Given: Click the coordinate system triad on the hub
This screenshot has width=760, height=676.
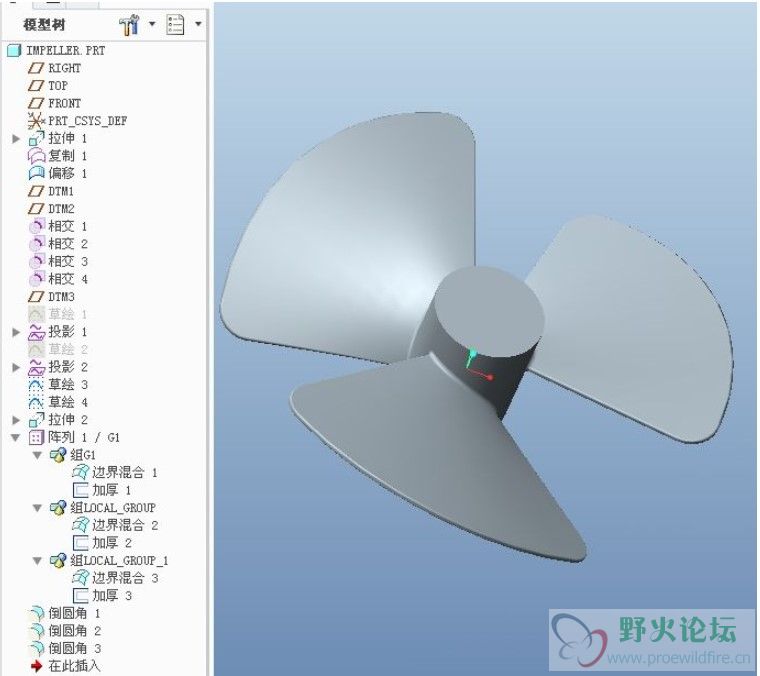Looking at the screenshot, I should pyautogui.click(x=478, y=363).
